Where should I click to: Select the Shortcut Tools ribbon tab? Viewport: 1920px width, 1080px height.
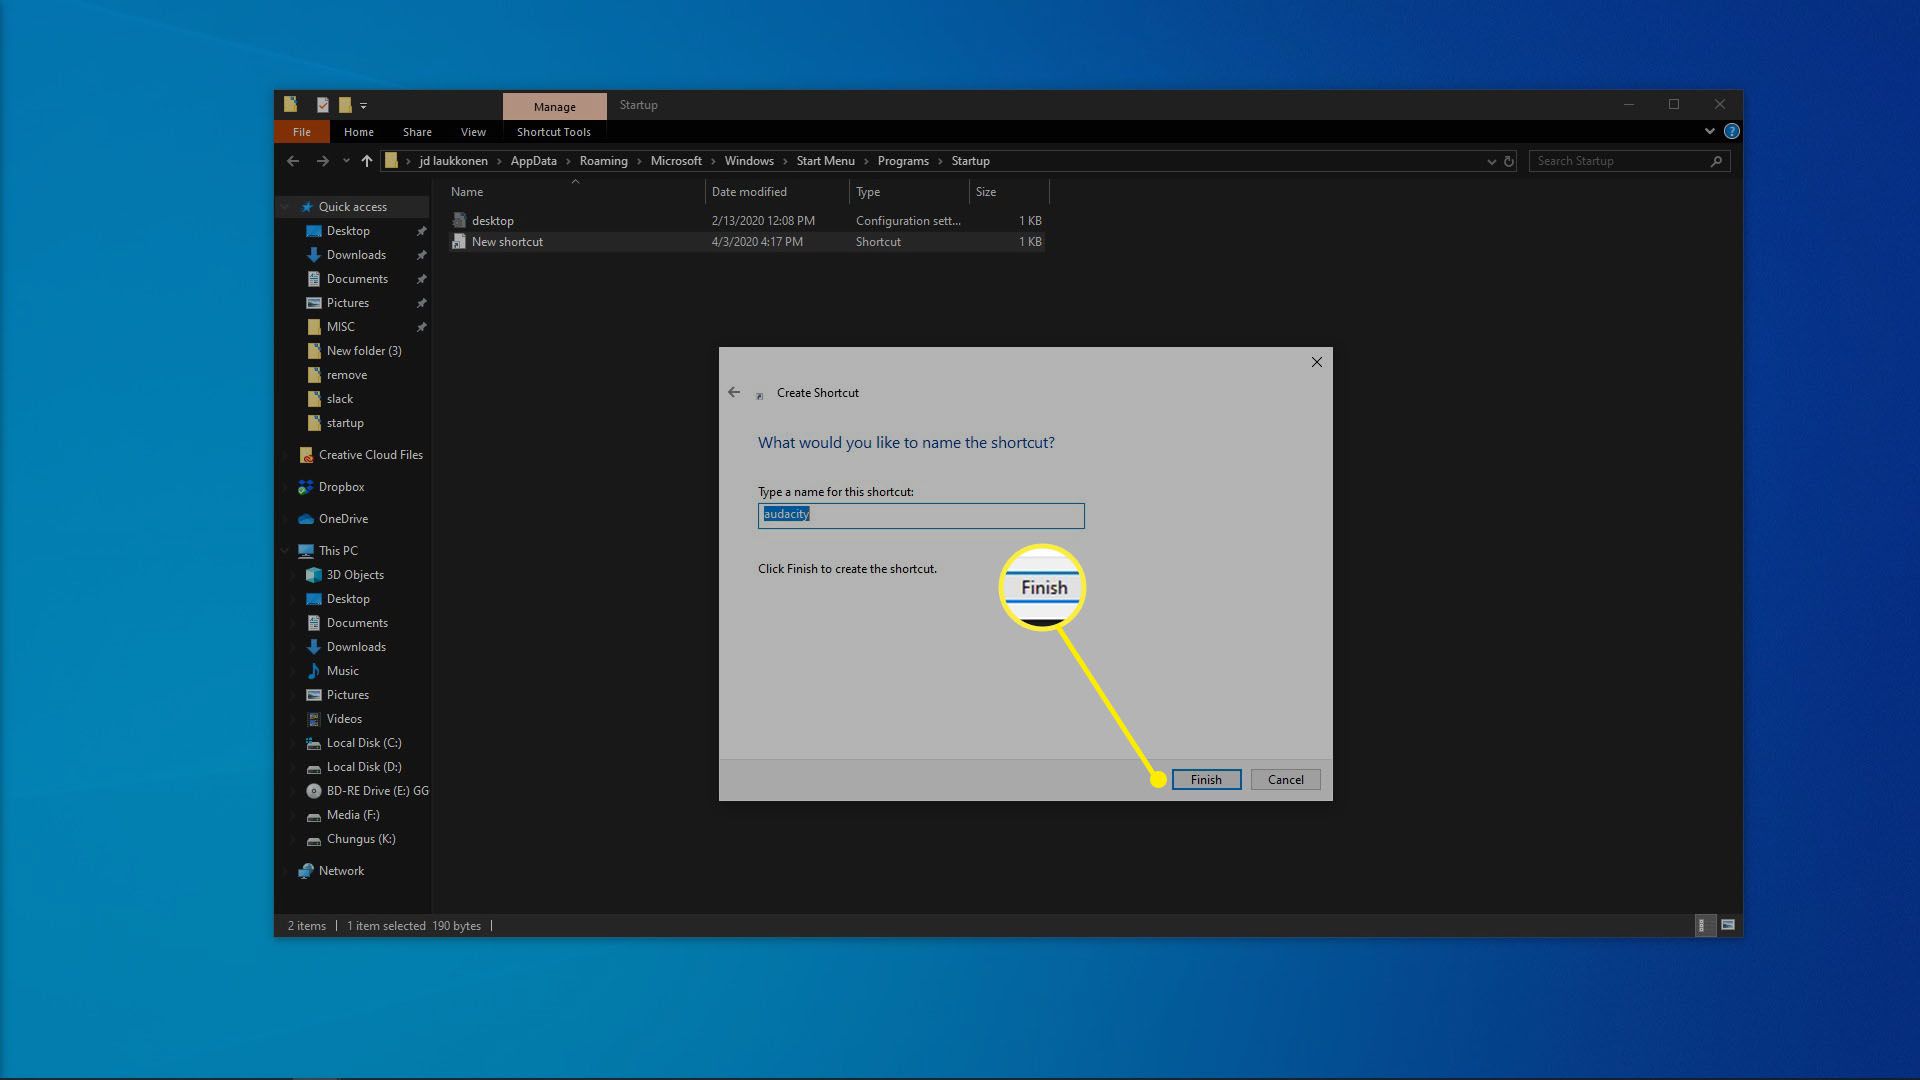point(554,131)
